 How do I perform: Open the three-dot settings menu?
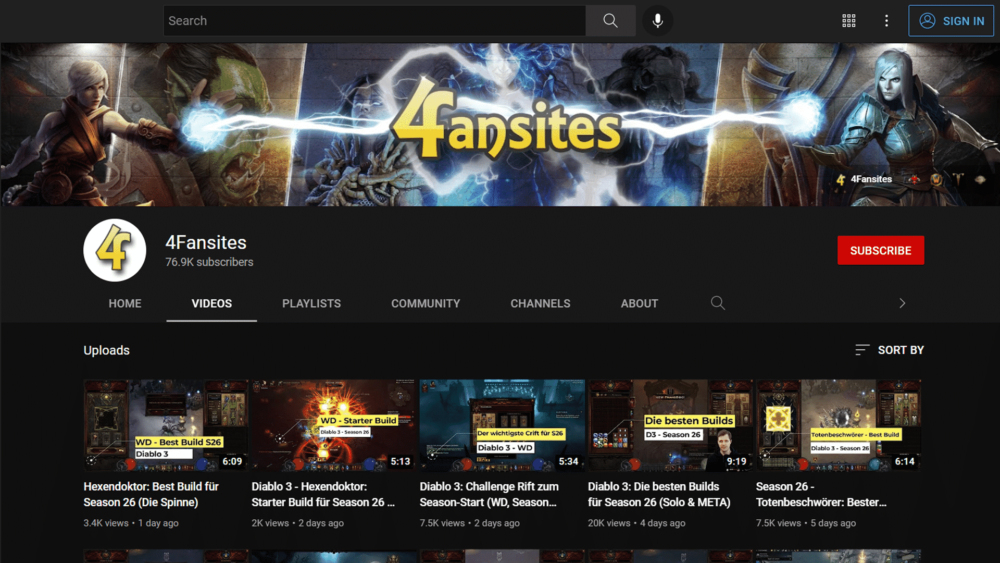point(886,21)
